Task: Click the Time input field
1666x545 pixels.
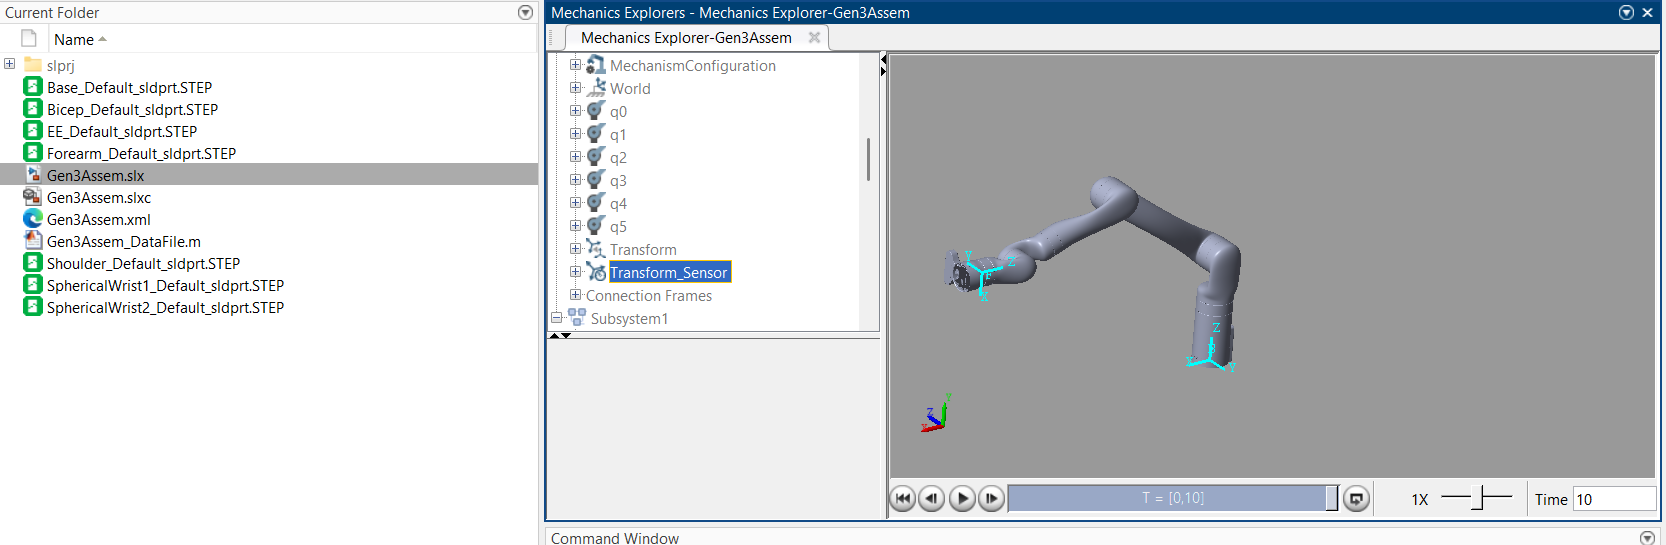Action: 1614,499
